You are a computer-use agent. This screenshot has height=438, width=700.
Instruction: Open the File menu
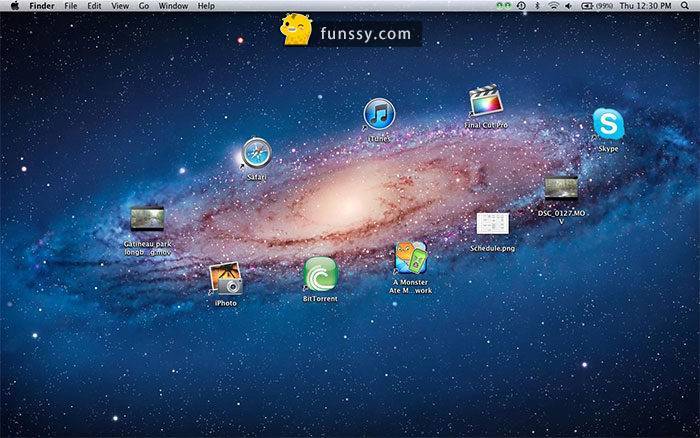point(71,6)
